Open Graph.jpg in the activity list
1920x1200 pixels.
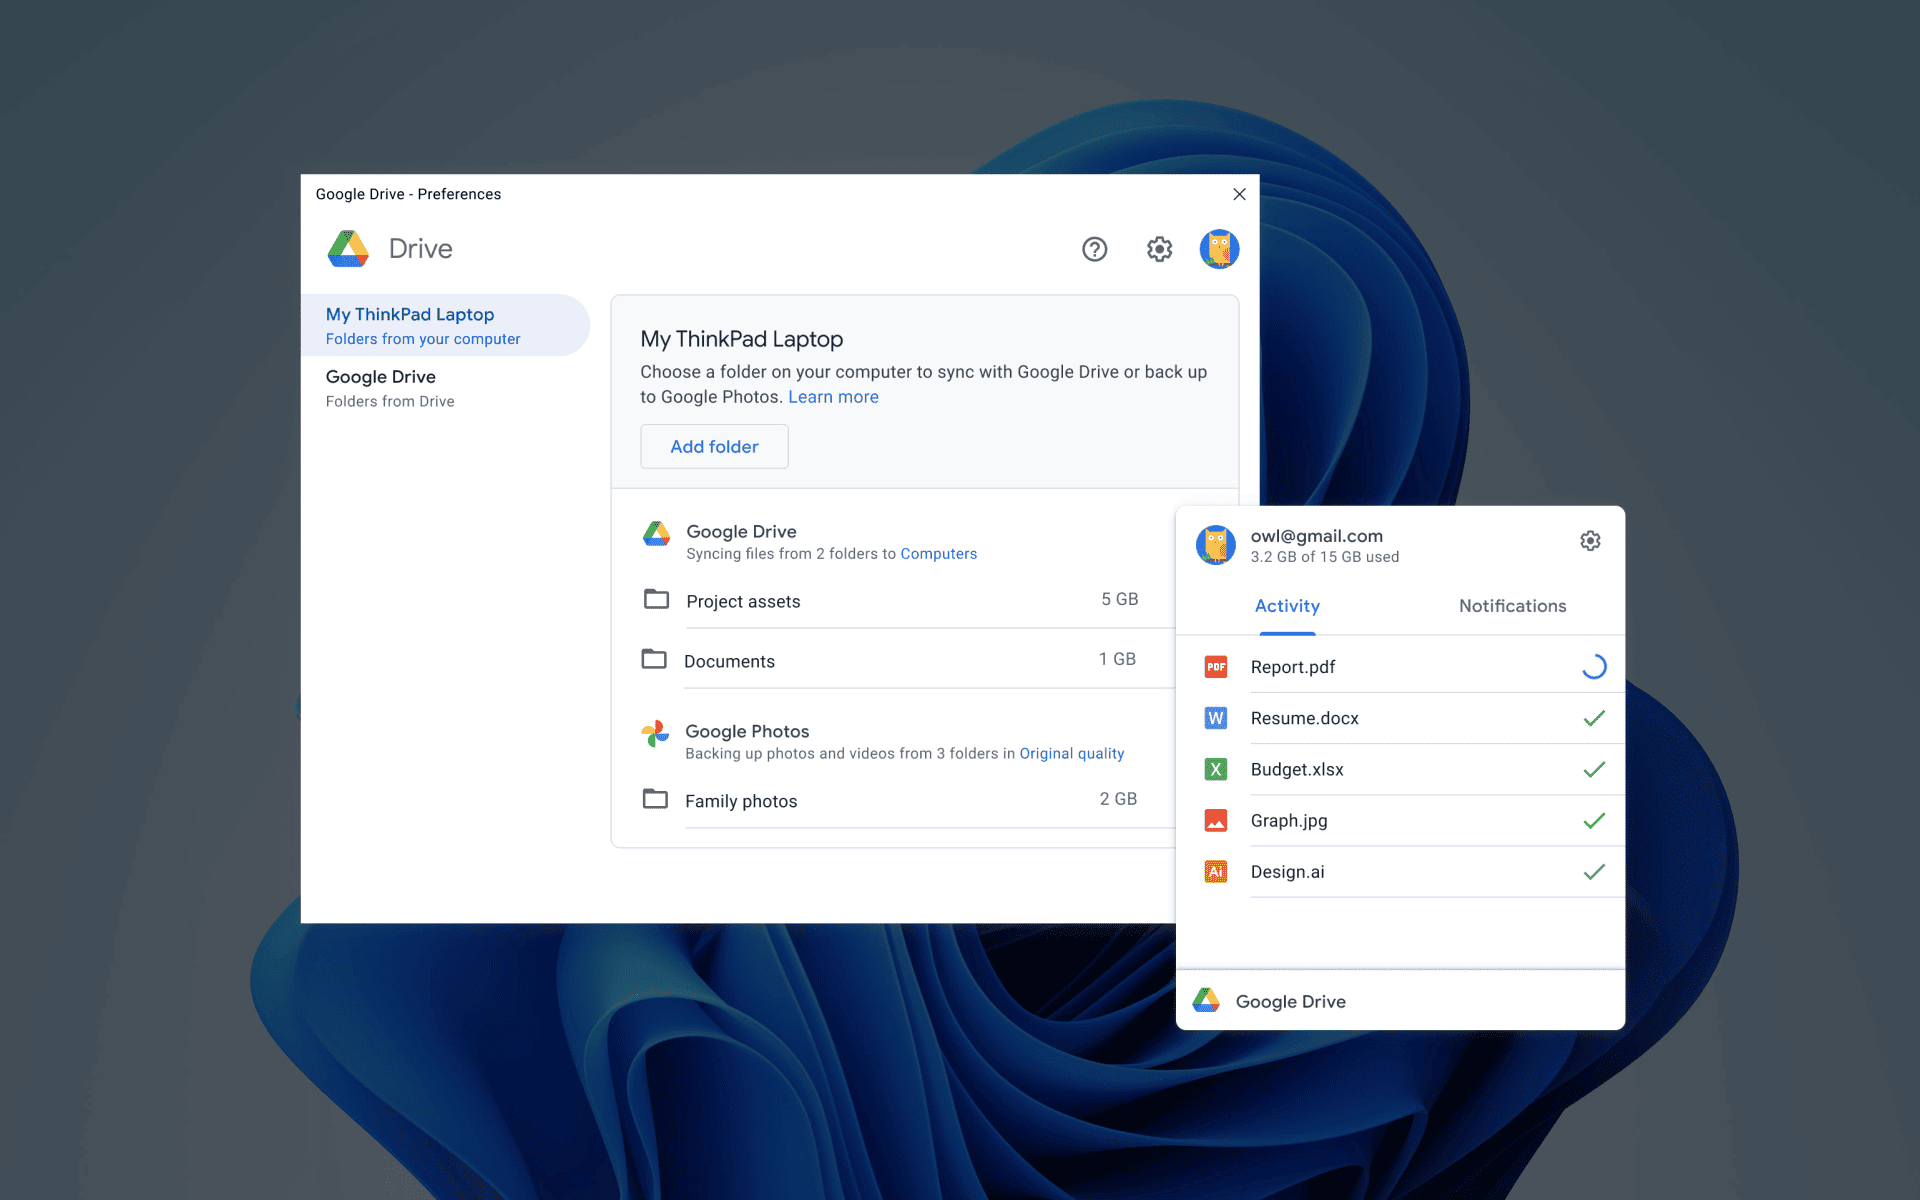pyautogui.click(x=1289, y=821)
